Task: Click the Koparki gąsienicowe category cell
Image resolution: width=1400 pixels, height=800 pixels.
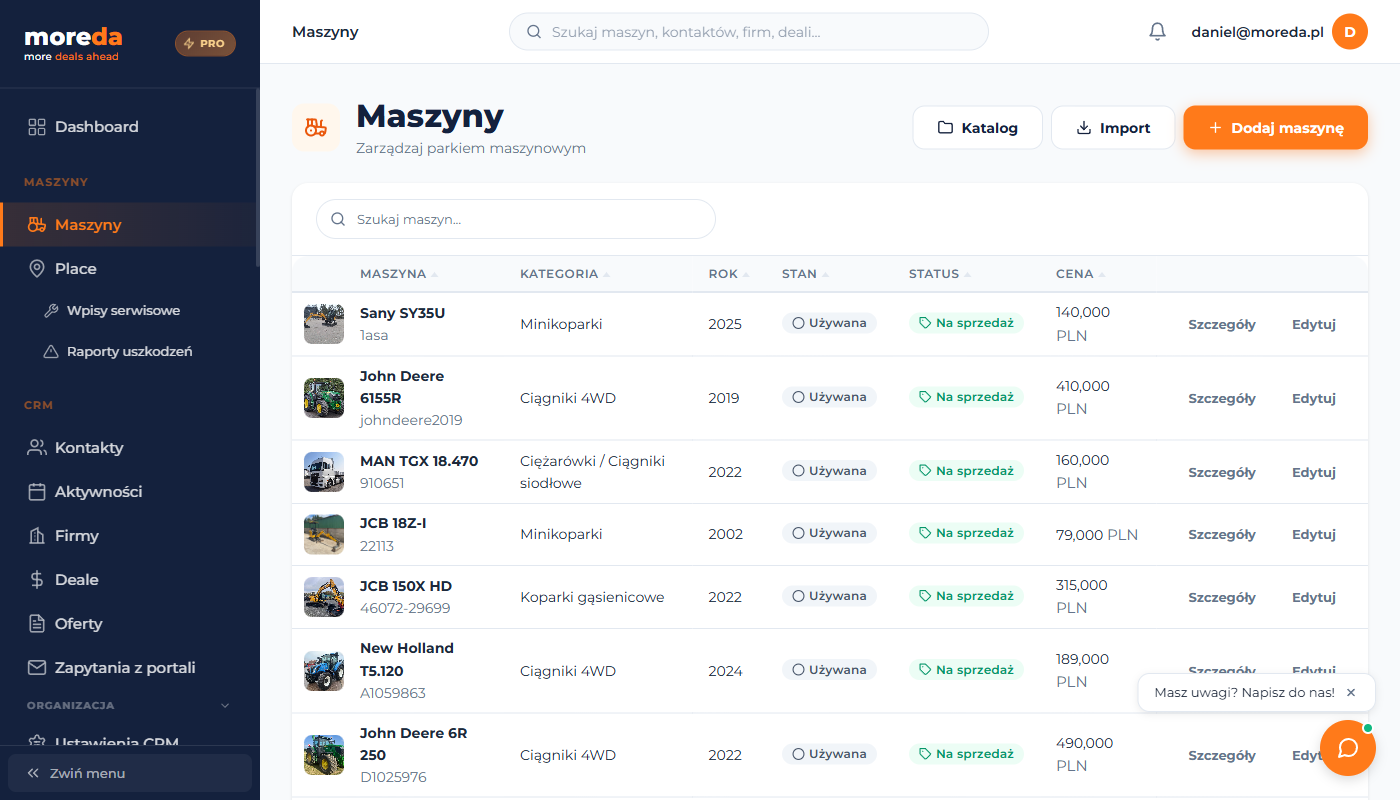Action: pyautogui.click(x=592, y=597)
